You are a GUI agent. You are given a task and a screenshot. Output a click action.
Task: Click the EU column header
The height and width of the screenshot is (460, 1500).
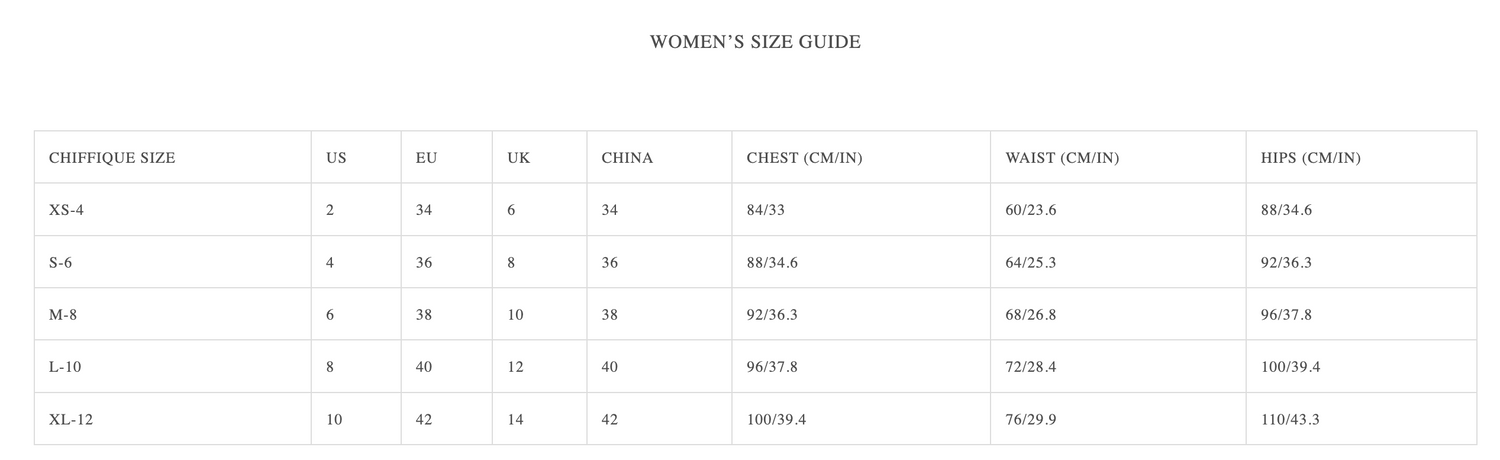pyautogui.click(x=426, y=158)
